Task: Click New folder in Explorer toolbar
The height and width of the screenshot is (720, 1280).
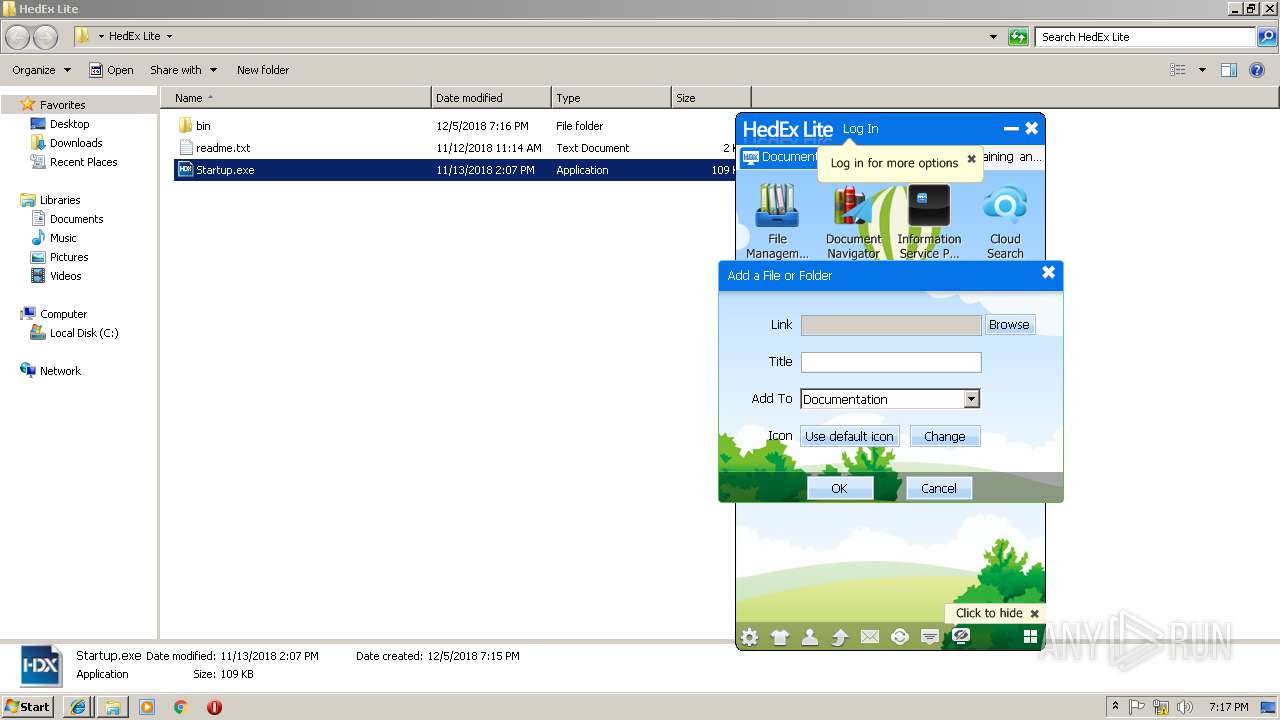Action: pyautogui.click(x=263, y=70)
